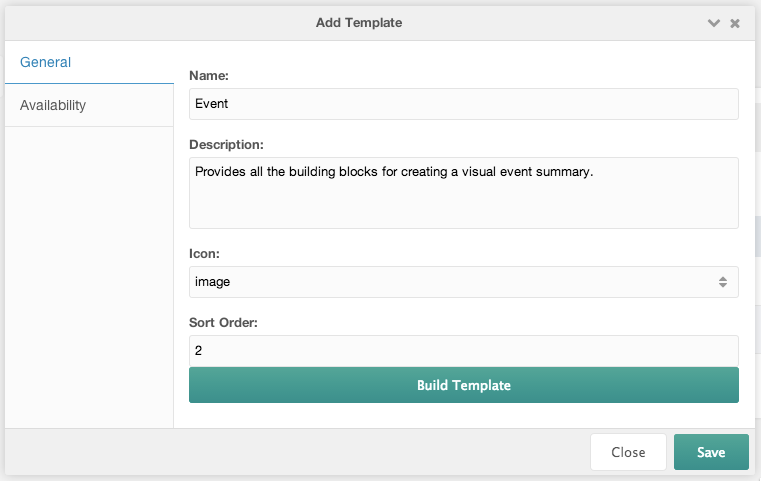This screenshot has height=481, width=761.
Task: Click the Sort Order: label
Action: click(x=223, y=323)
